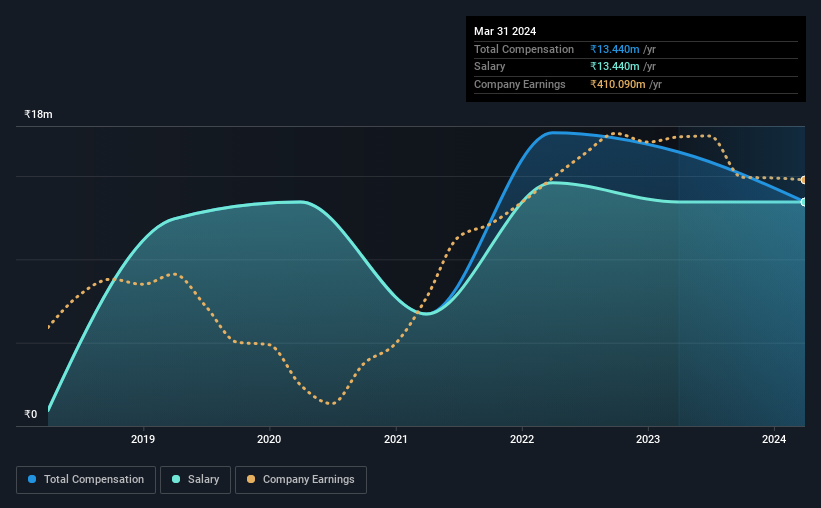Select the 2023 axis label
The height and width of the screenshot is (508, 821).
pos(648,439)
